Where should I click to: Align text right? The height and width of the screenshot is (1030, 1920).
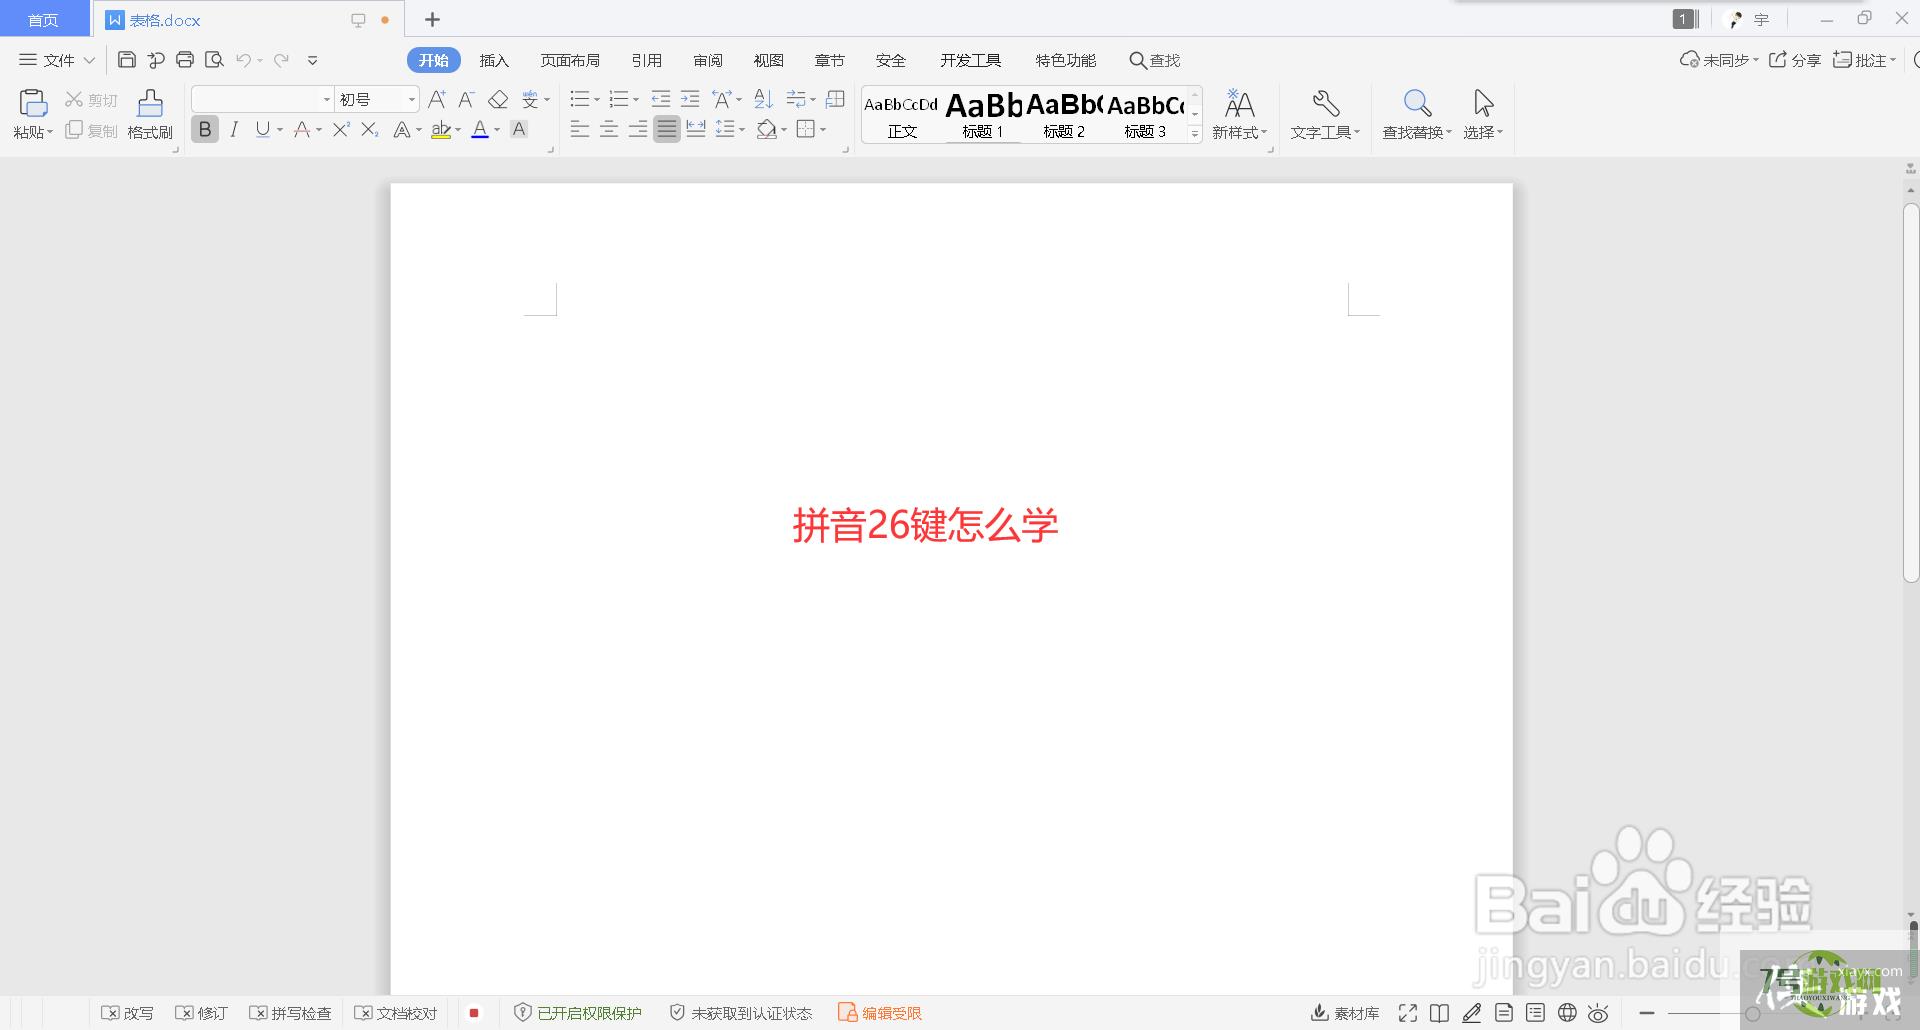point(638,129)
